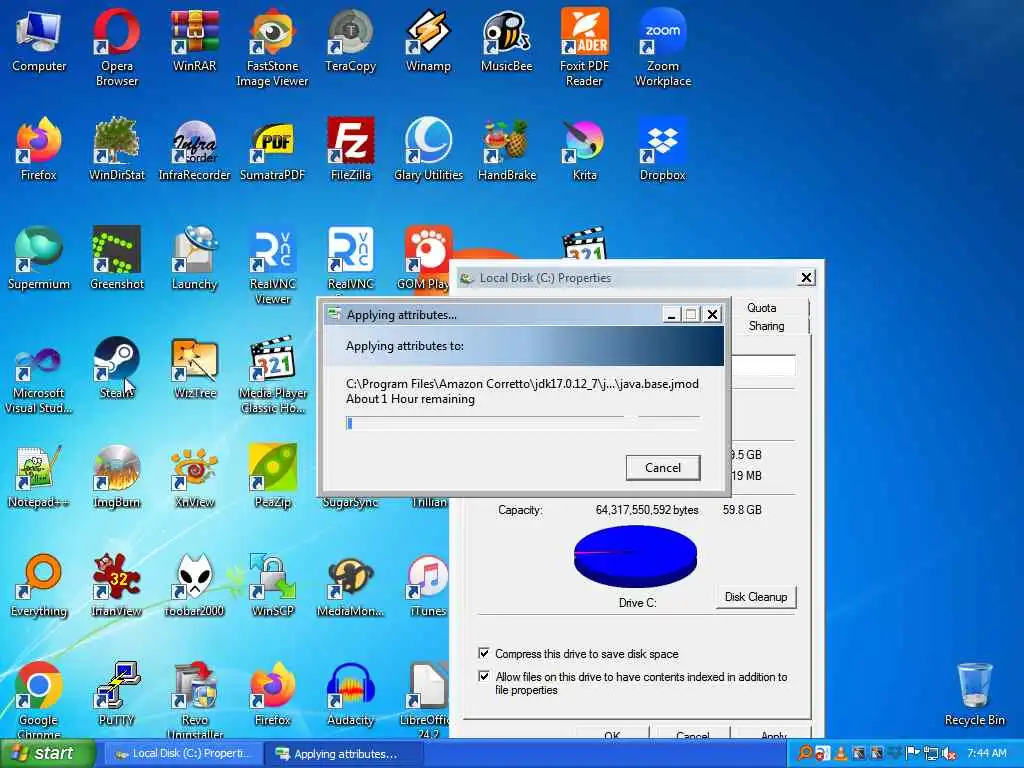1024x768 pixels.
Task: Close the Local Disk (C:) Properties window
Action: pos(807,278)
